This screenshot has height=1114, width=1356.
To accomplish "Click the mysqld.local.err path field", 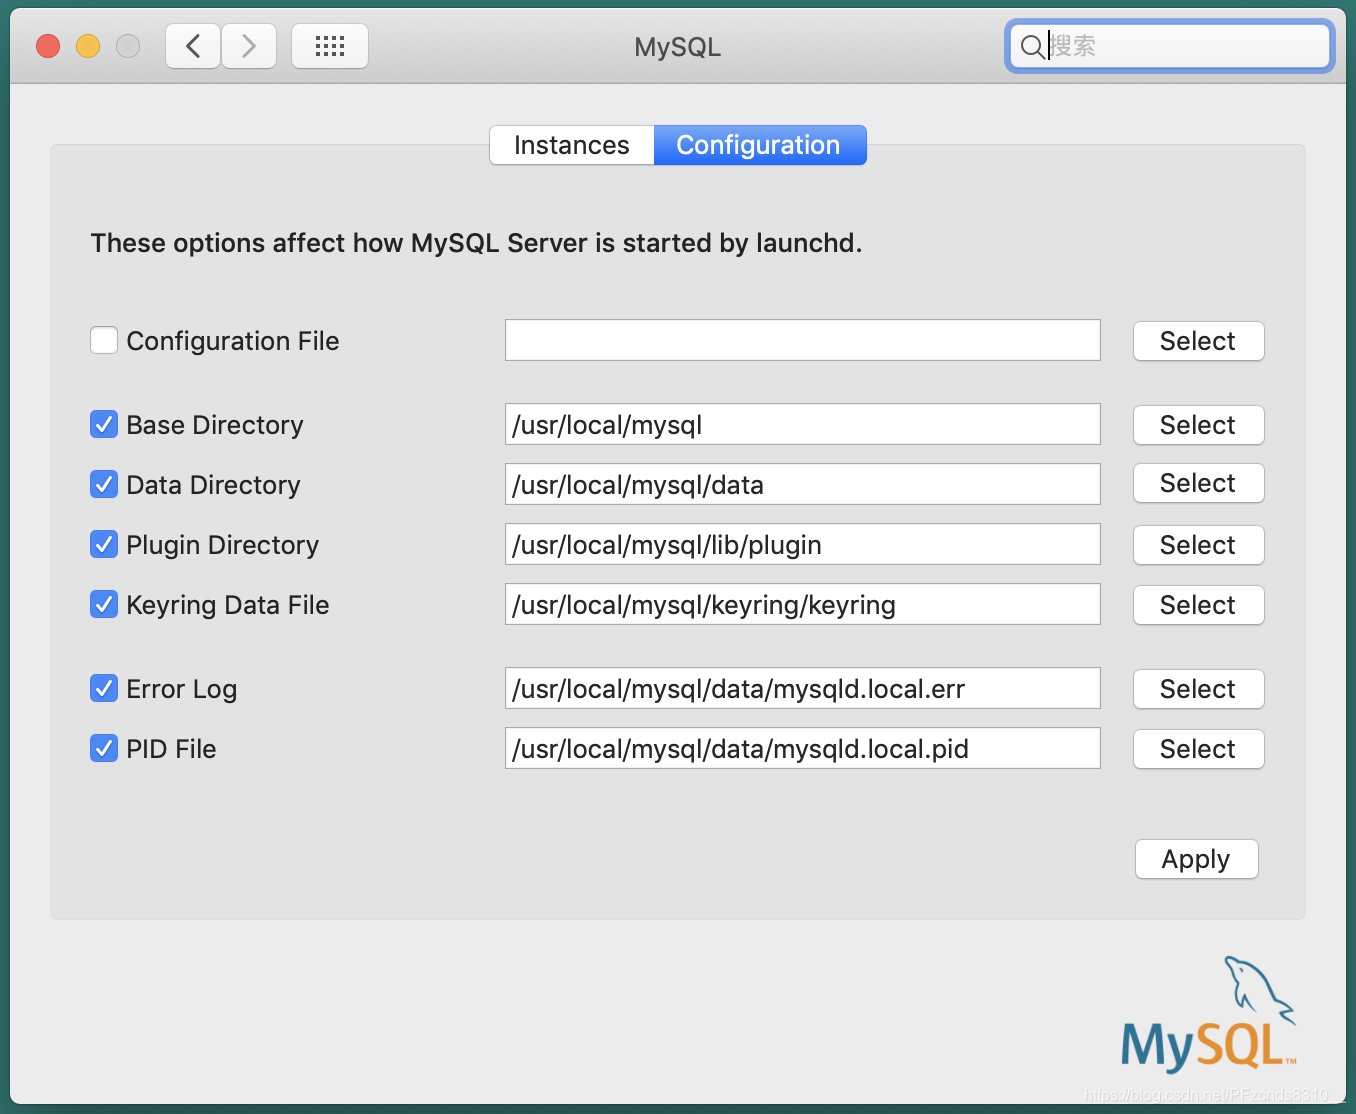I will [x=803, y=688].
